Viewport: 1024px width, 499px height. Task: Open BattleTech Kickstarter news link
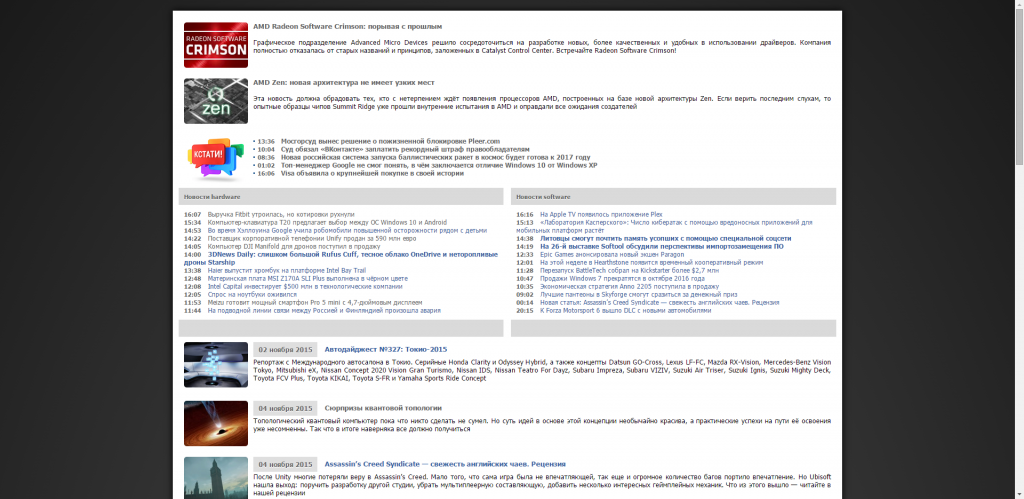630,270
